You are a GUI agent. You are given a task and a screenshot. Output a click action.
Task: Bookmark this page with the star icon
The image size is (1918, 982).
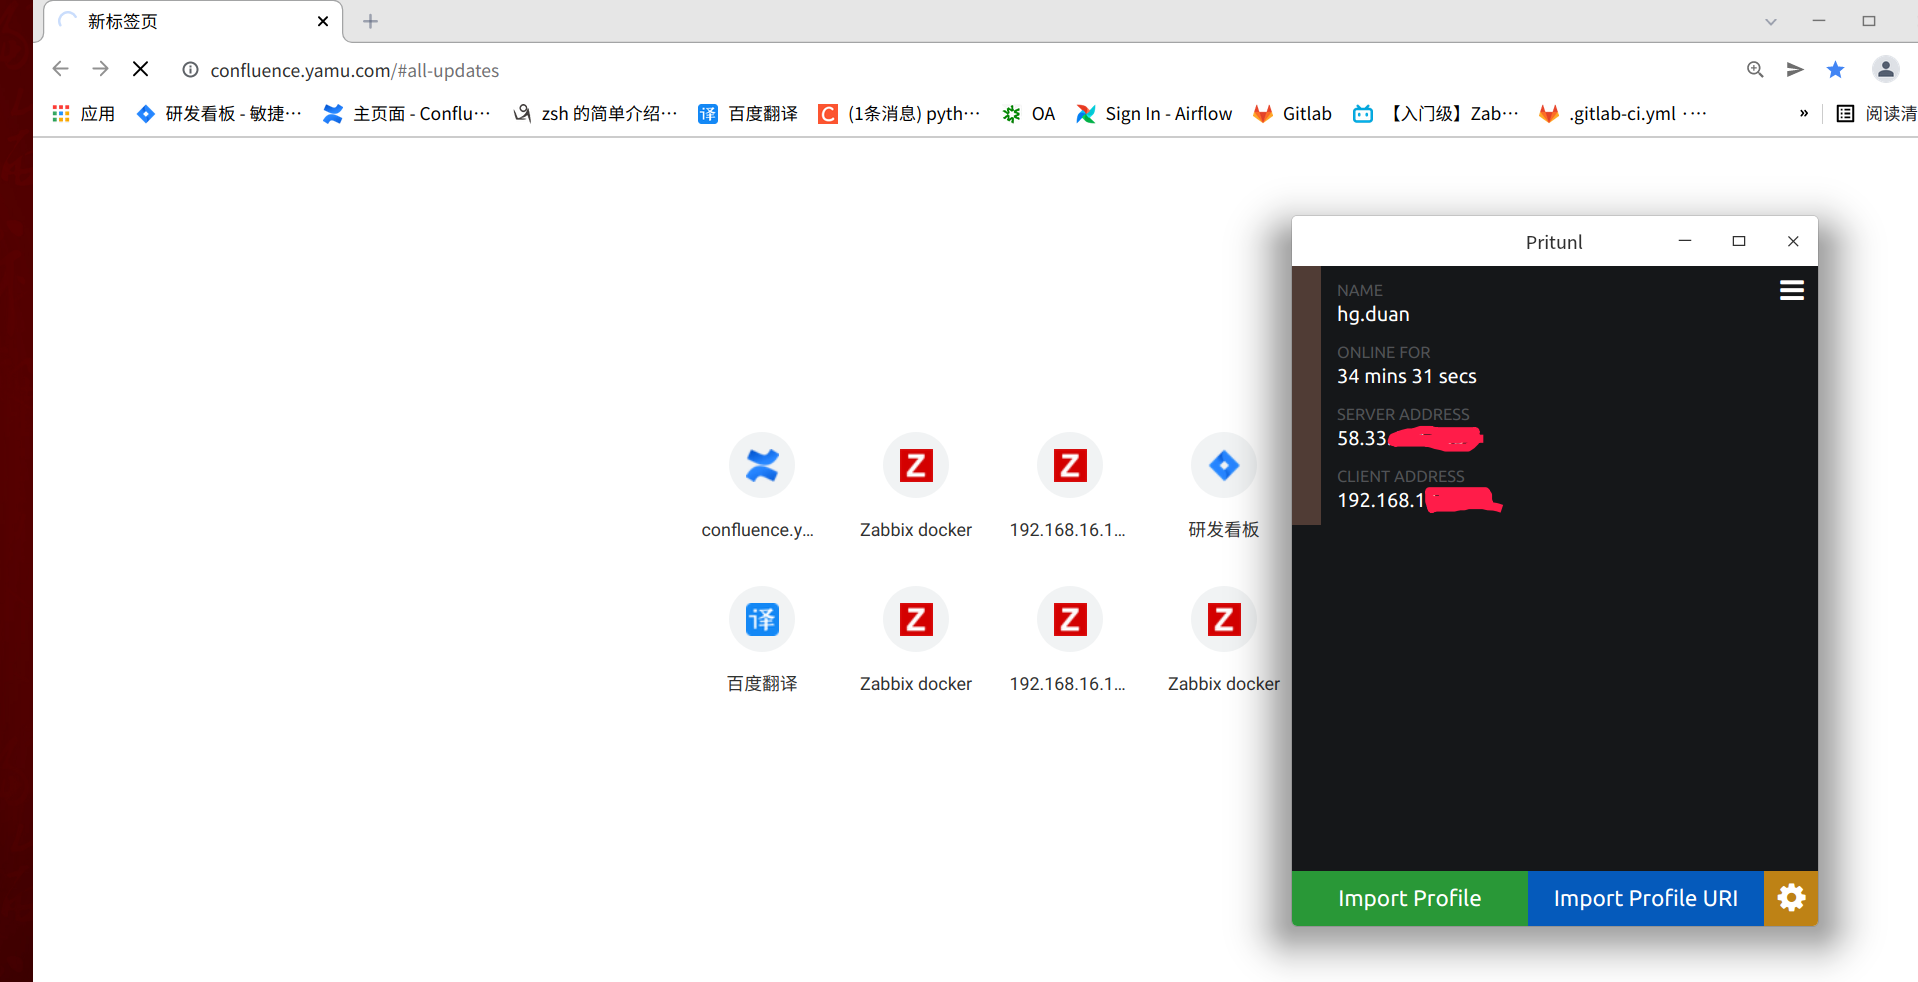click(x=1835, y=70)
